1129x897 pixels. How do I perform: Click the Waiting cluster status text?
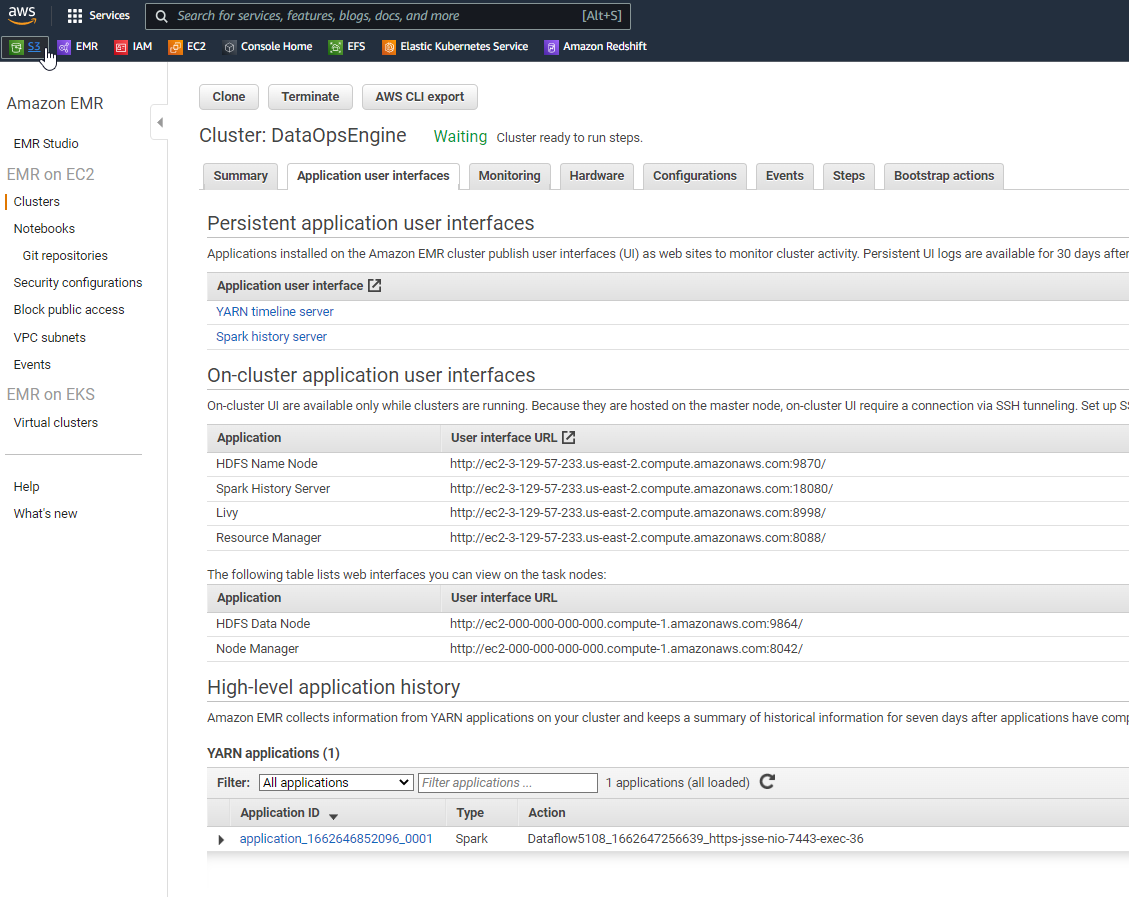tap(460, 137)
